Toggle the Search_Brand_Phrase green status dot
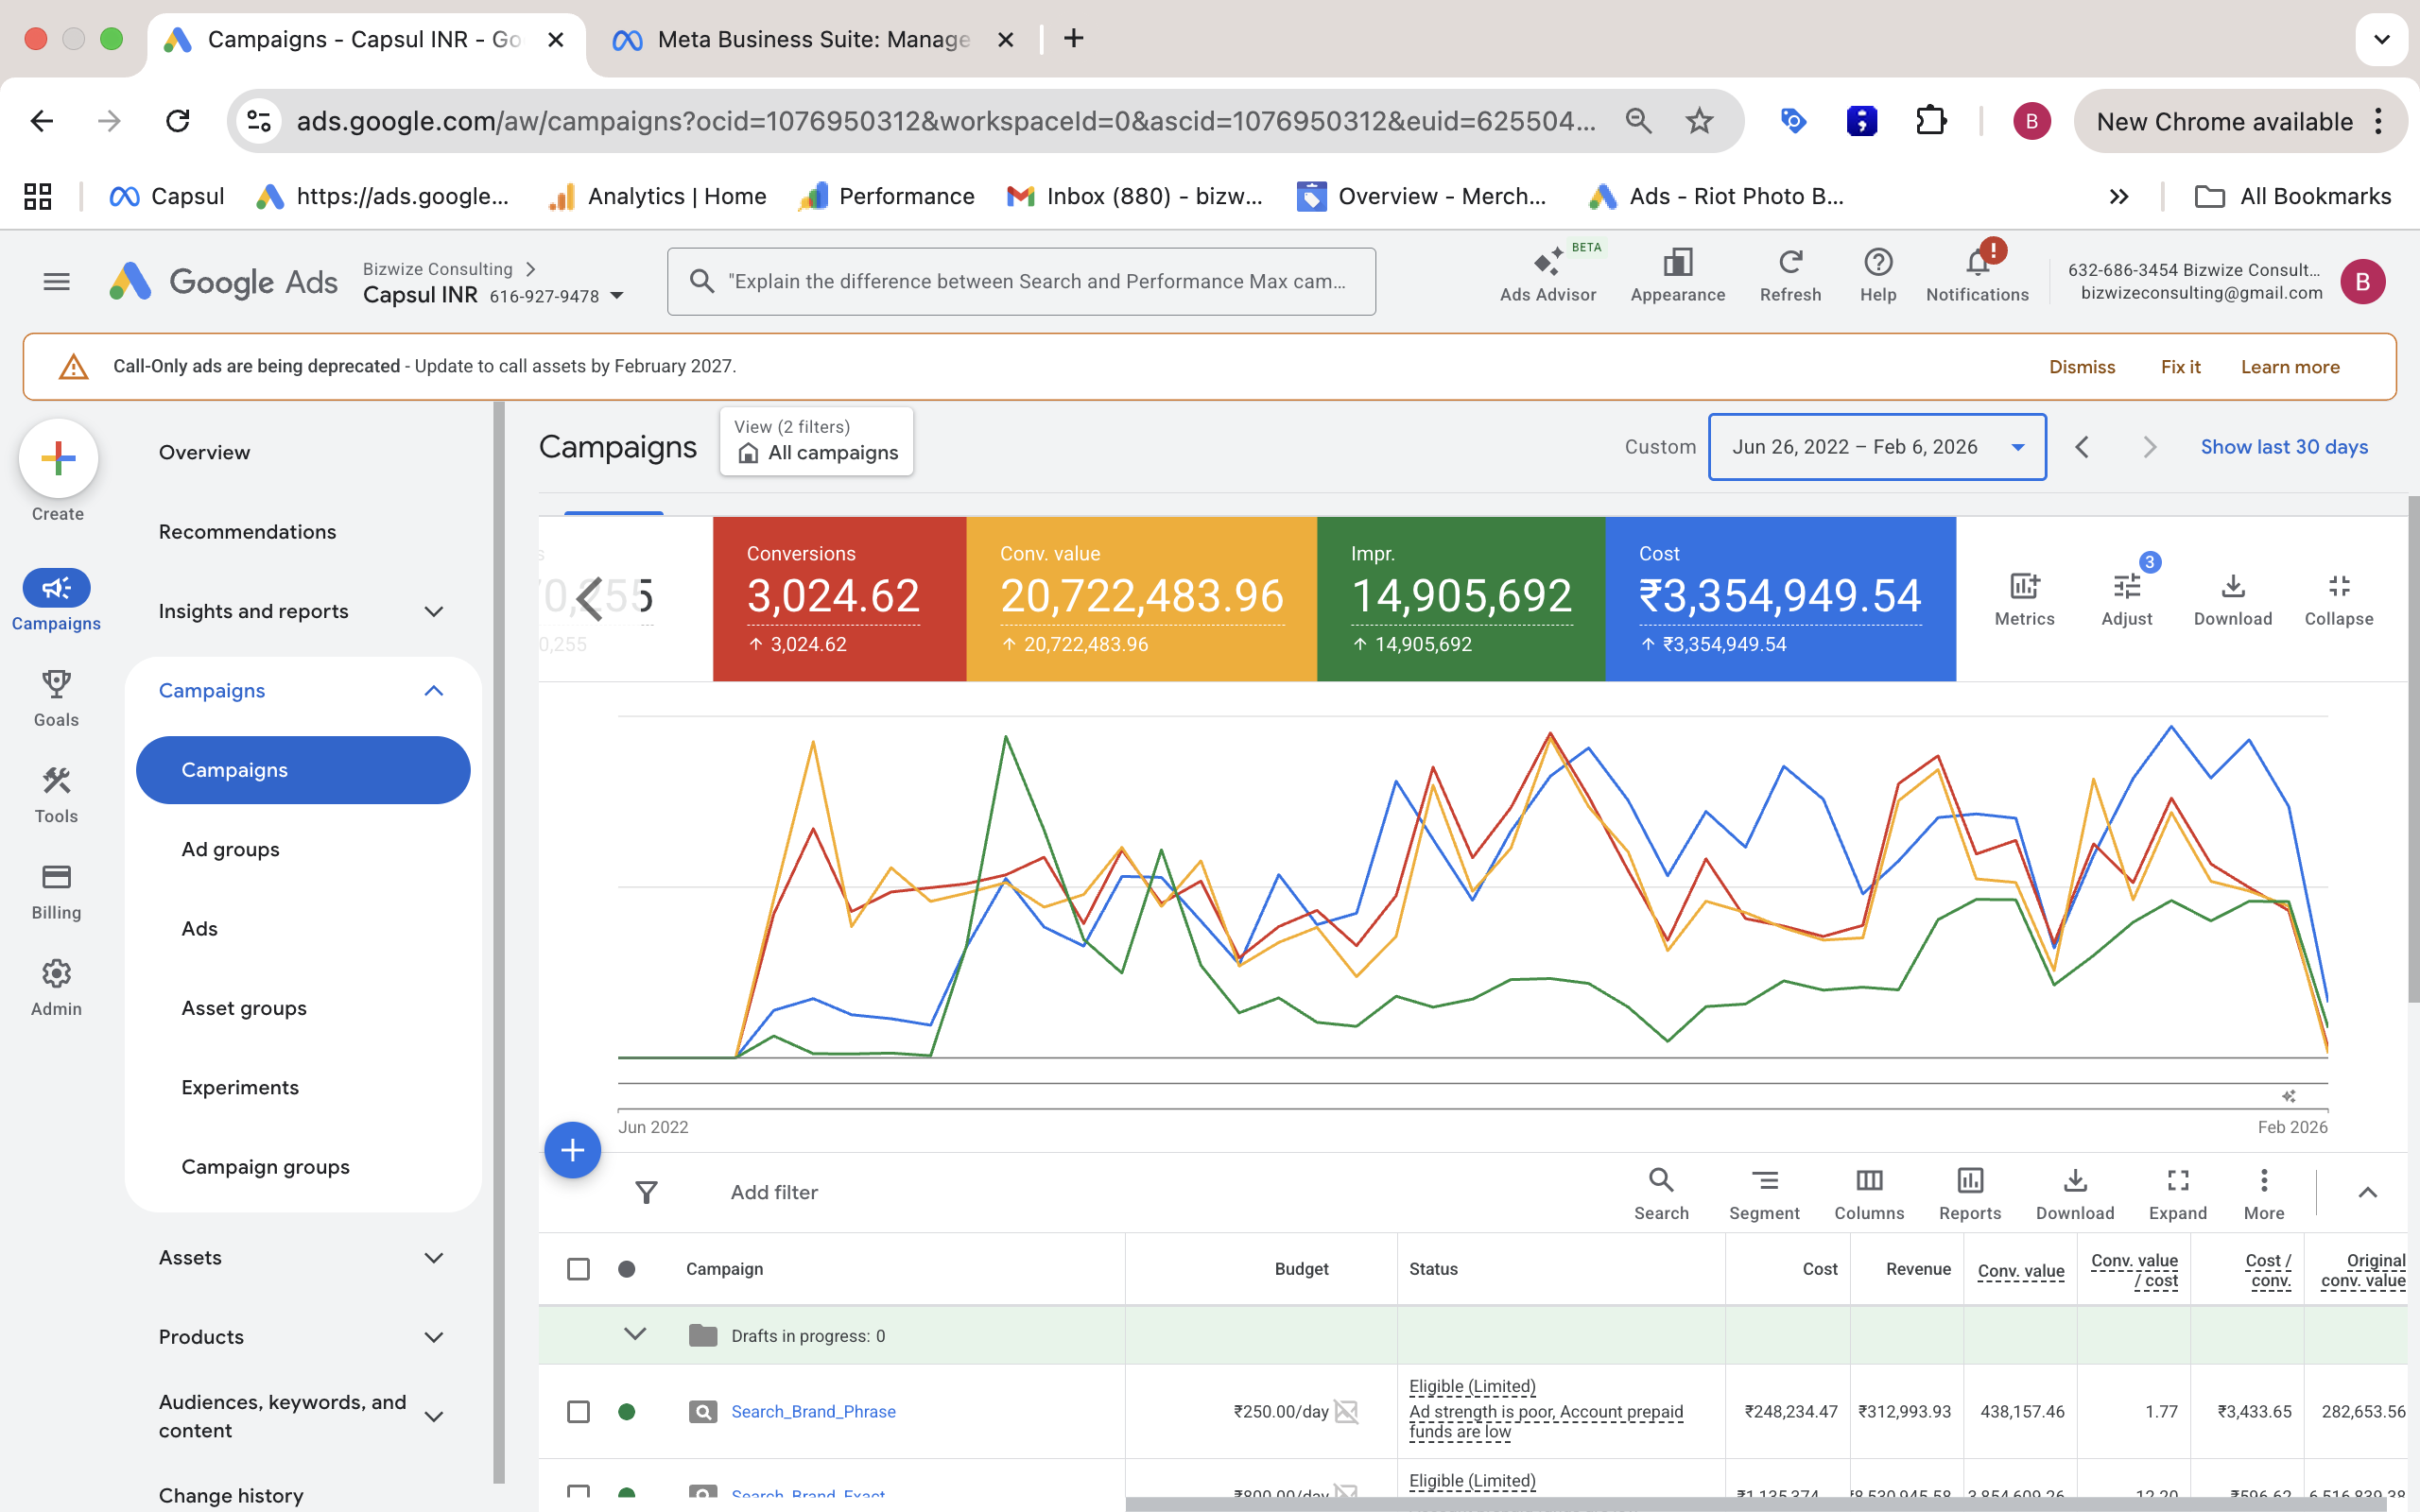Viewport: 2420px width, 1512px height. (x=627, y=1411)
